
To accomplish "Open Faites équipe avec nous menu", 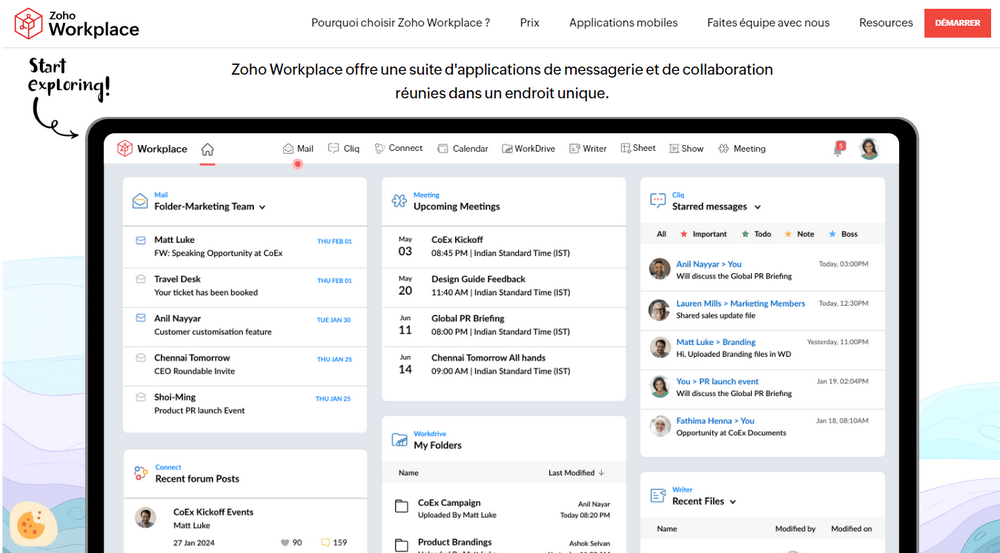I will coord(768,23).
